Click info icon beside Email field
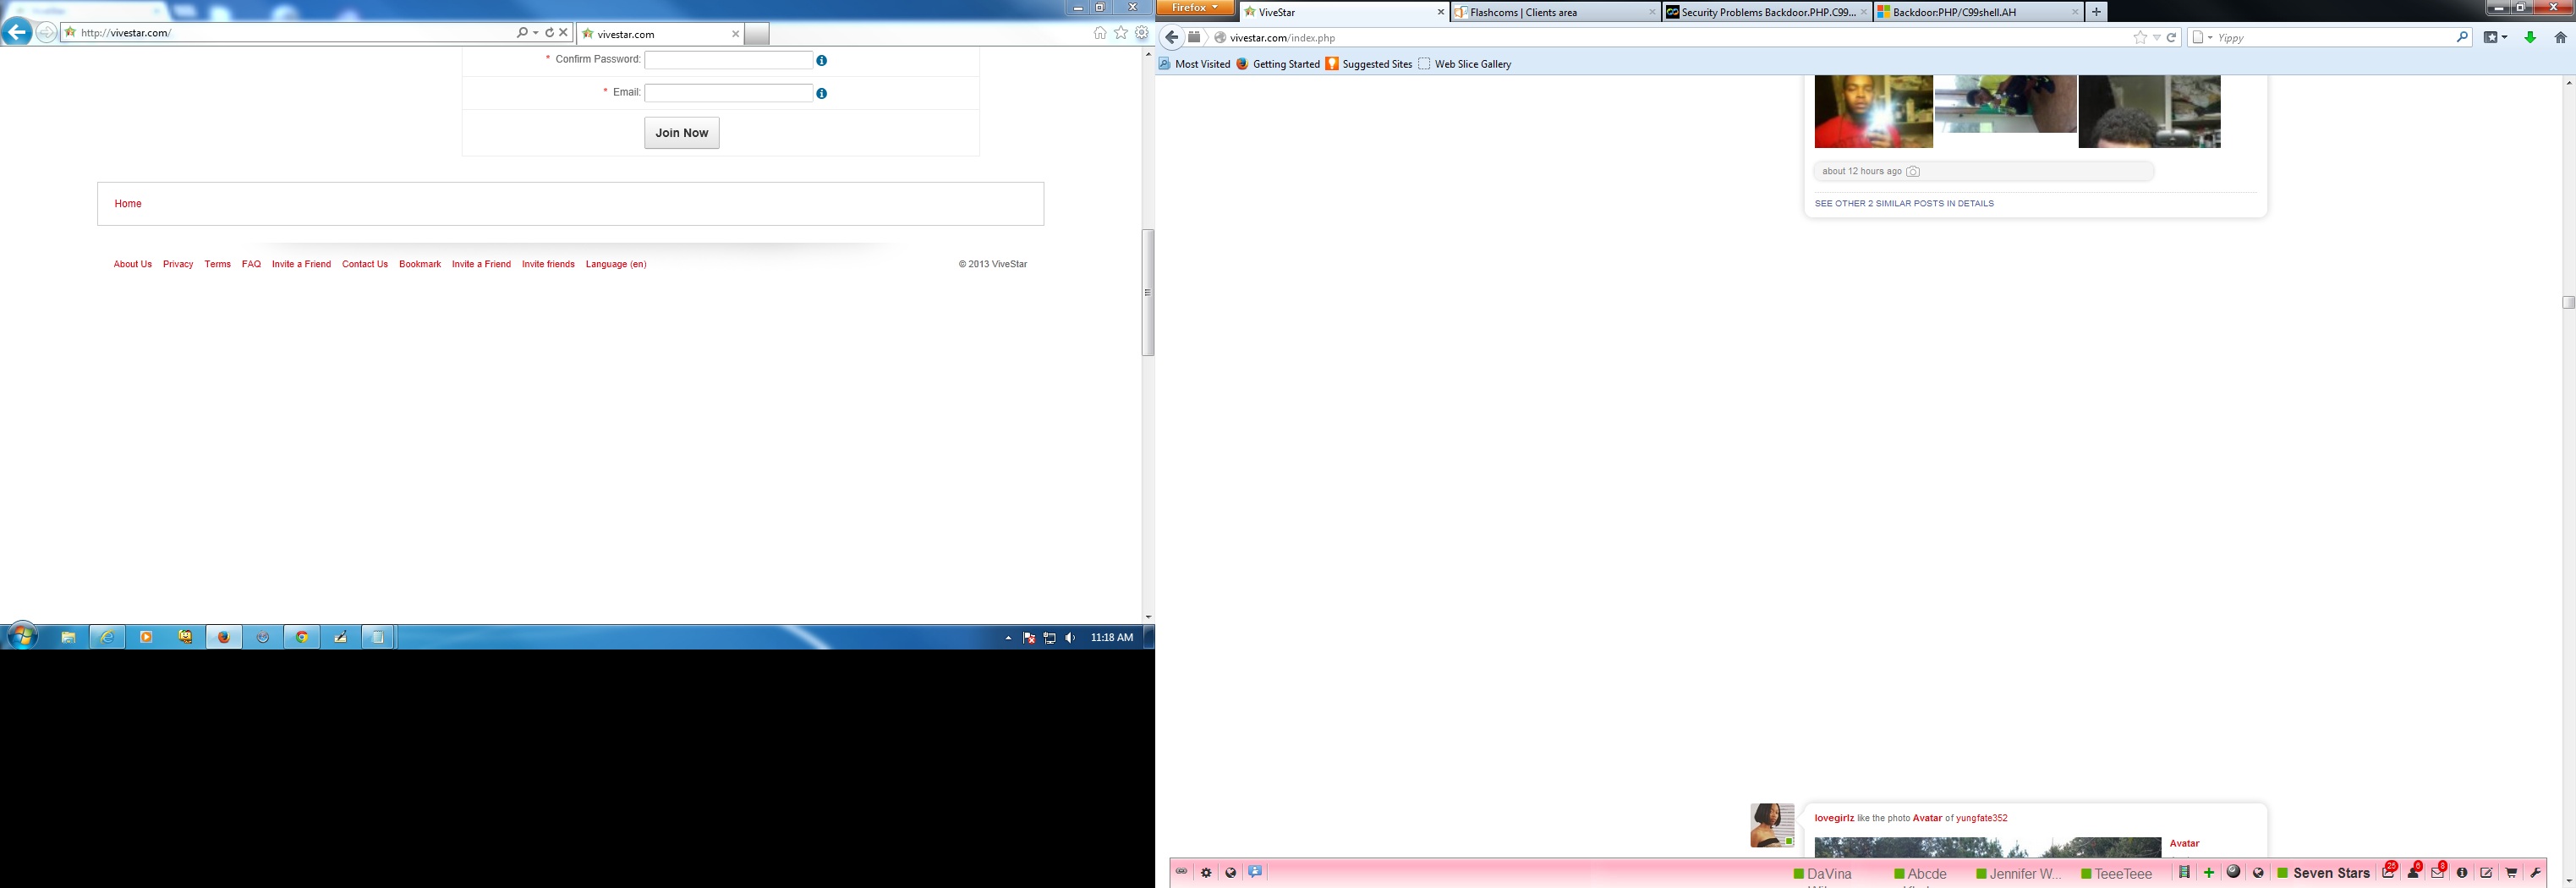 (x=821, y=94)
